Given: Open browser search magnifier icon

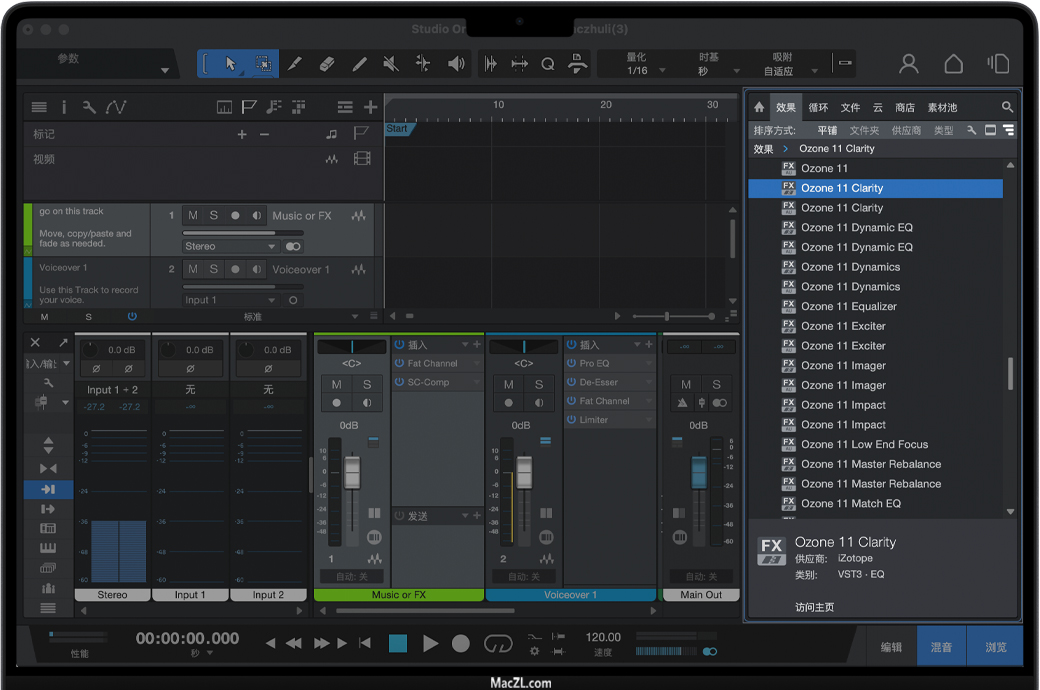Looking at the screenshot, I should pos(1007,107).
